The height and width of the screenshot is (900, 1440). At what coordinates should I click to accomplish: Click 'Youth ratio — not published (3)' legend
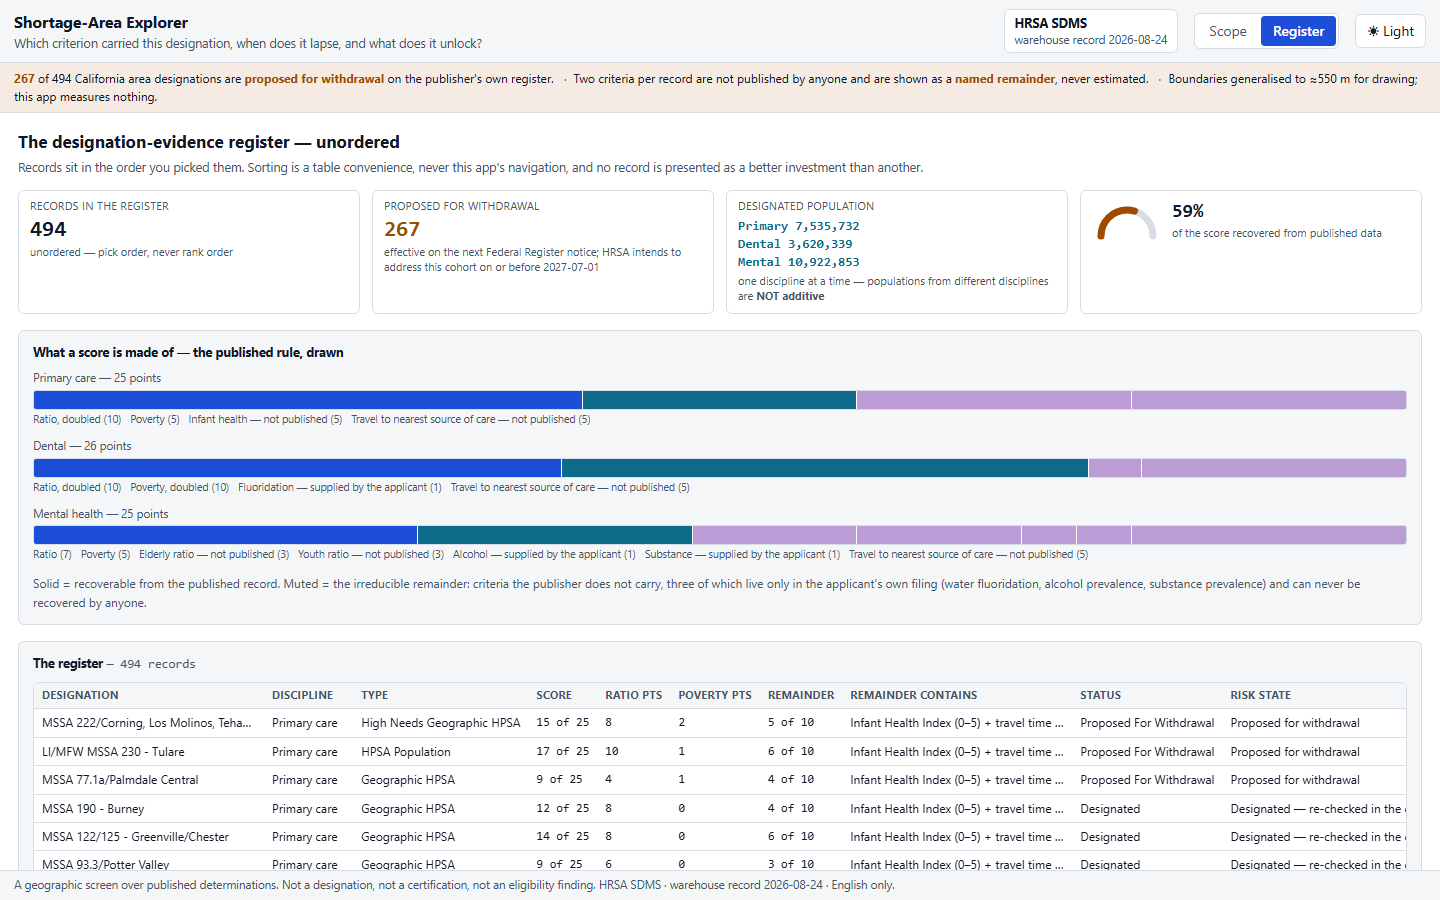coord(371,554)
